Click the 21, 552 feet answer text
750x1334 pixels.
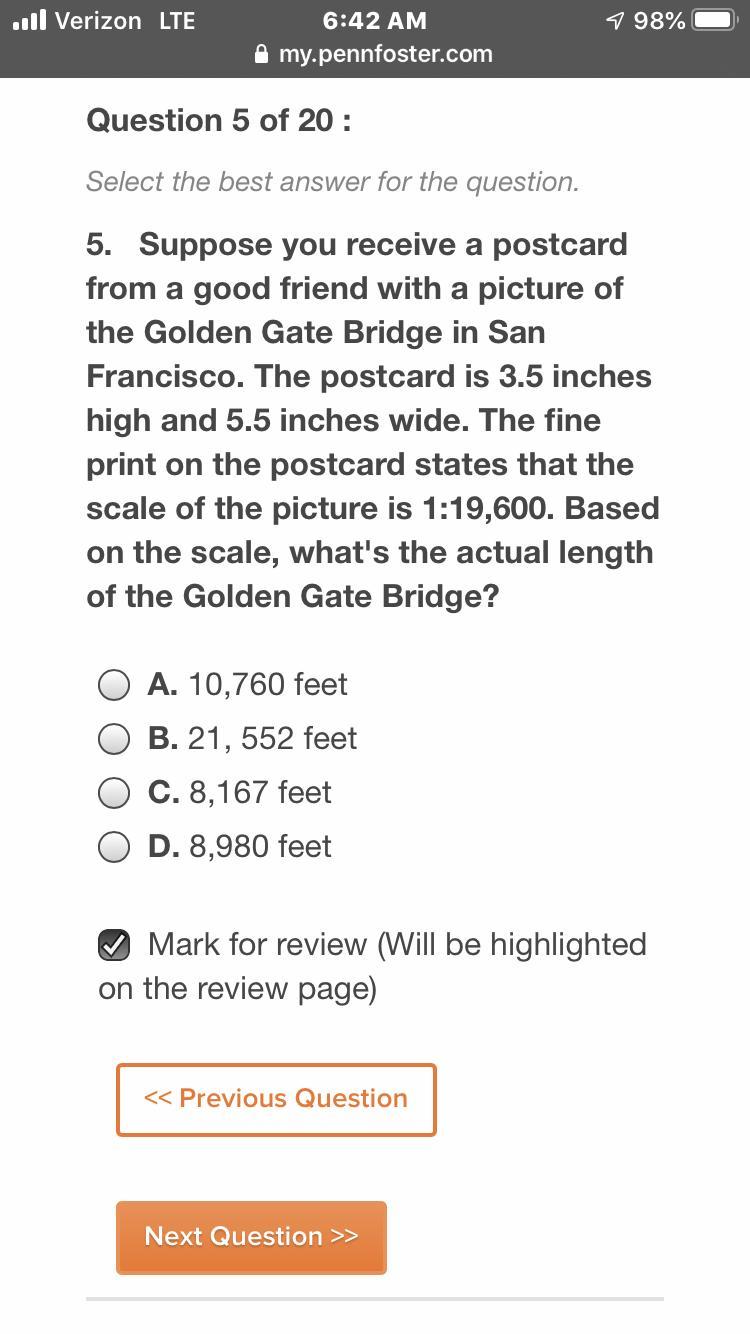(x=272, y=739)
